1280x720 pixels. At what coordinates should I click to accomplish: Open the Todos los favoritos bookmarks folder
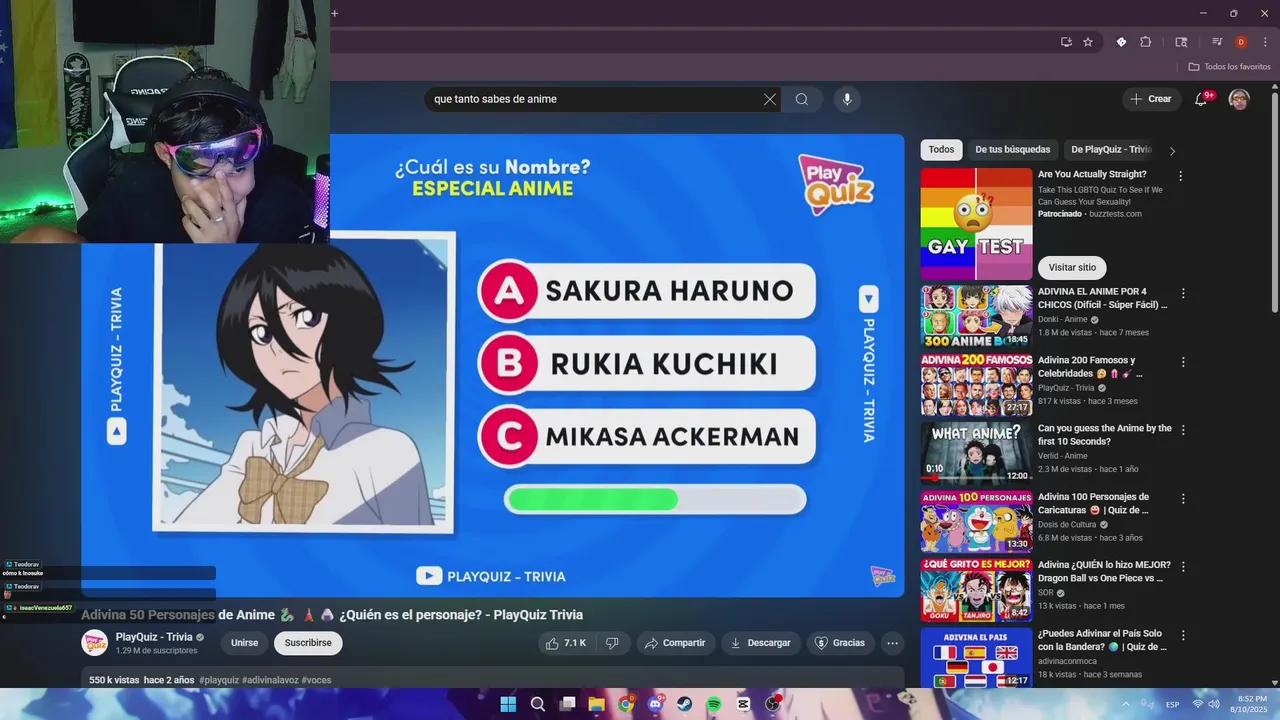1229,67
